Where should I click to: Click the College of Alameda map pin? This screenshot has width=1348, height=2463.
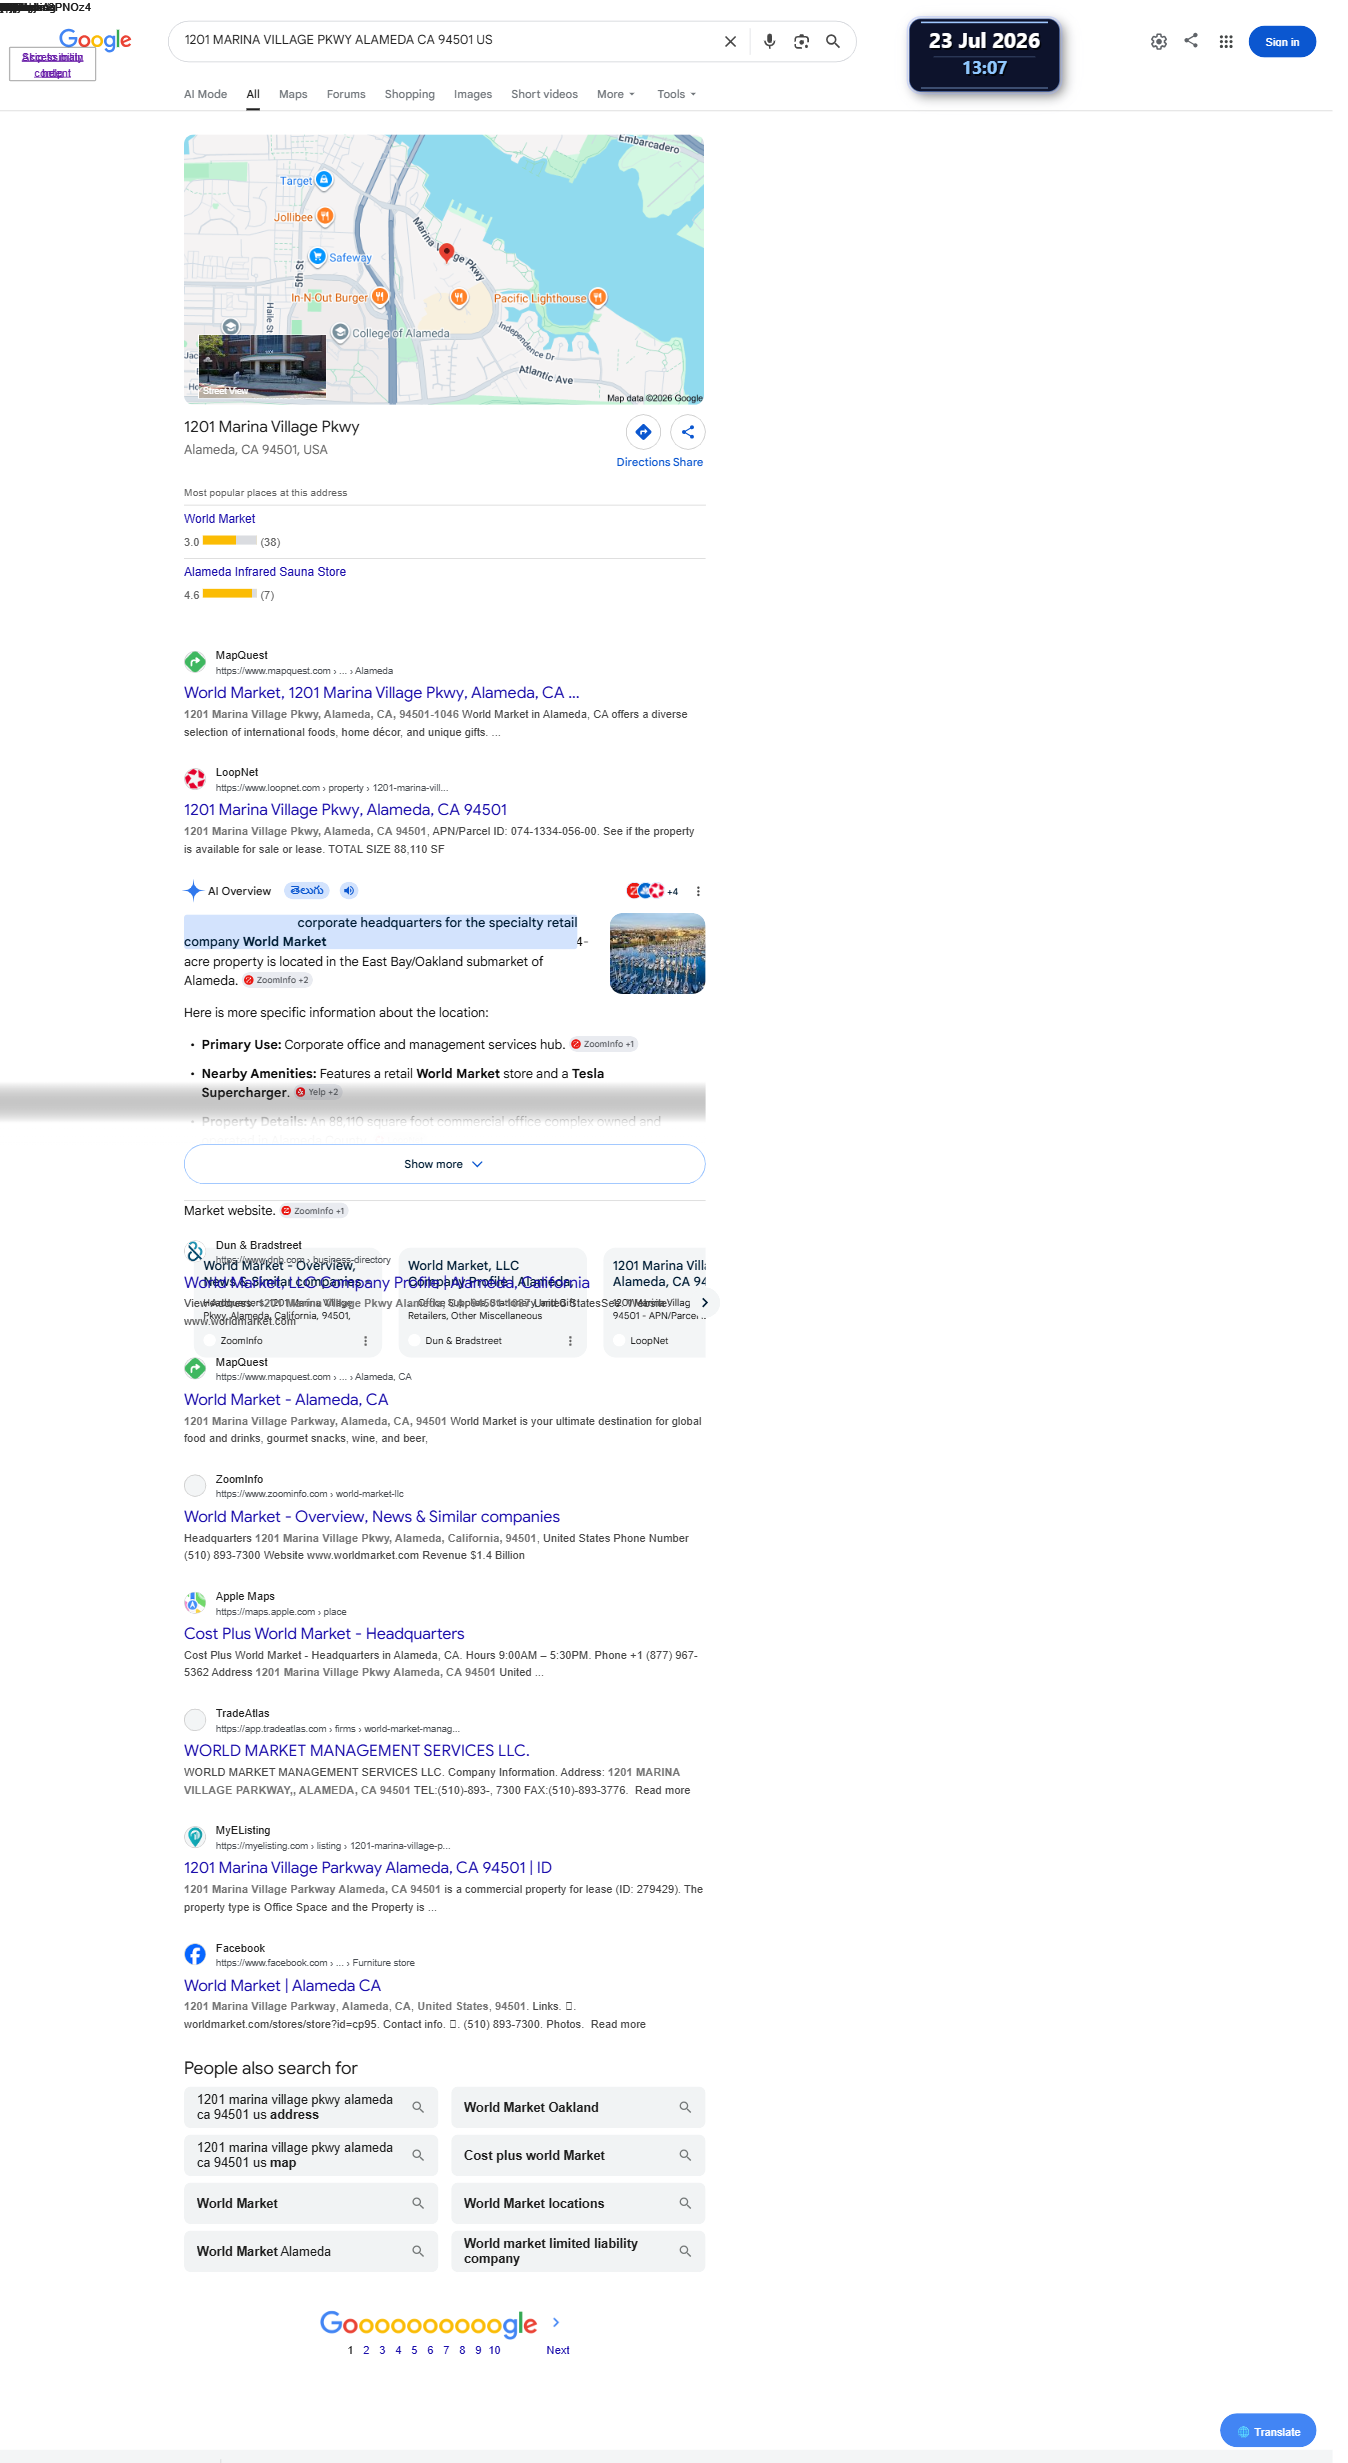click(x=340, y=332)
